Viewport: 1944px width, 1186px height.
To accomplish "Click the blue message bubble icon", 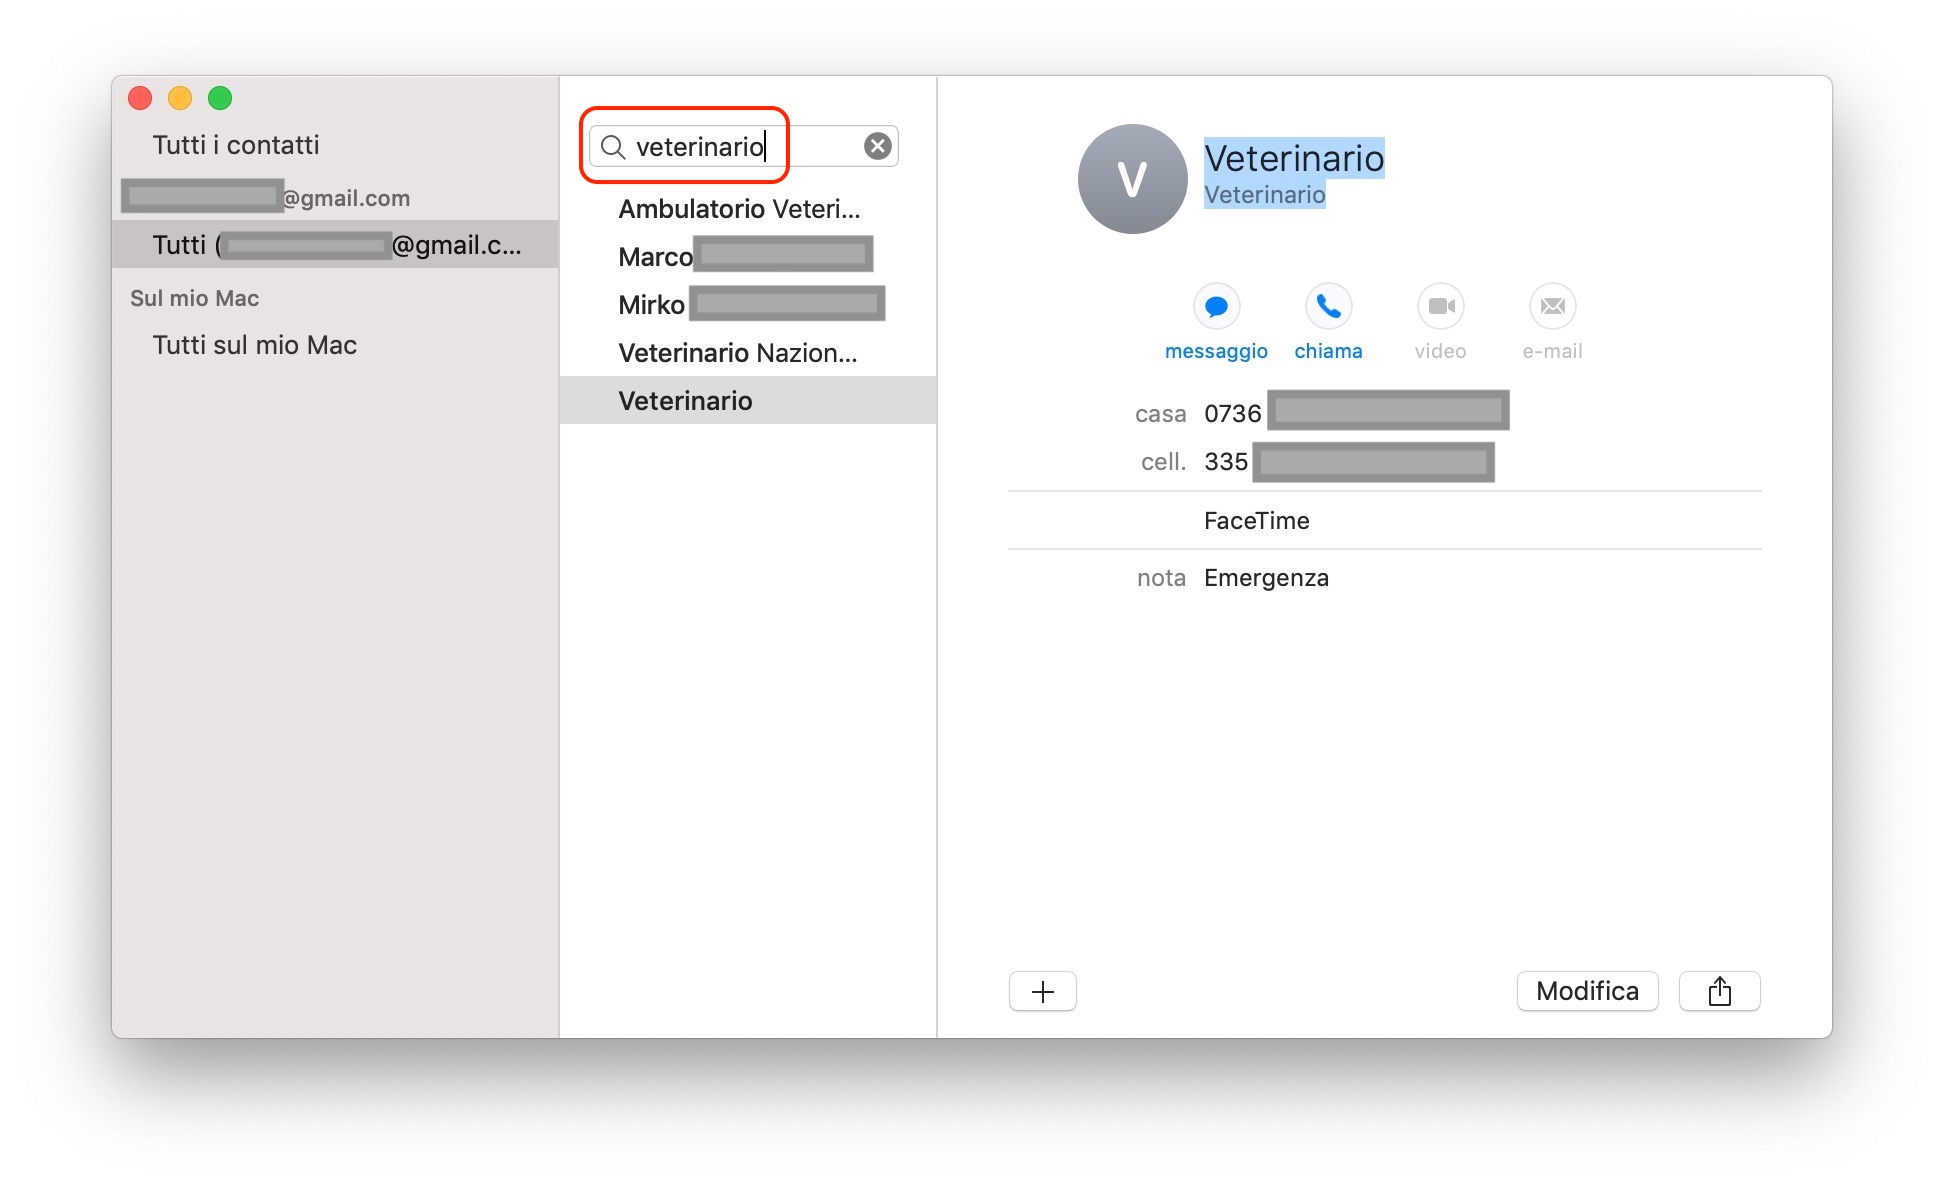I will [1216, 306].
